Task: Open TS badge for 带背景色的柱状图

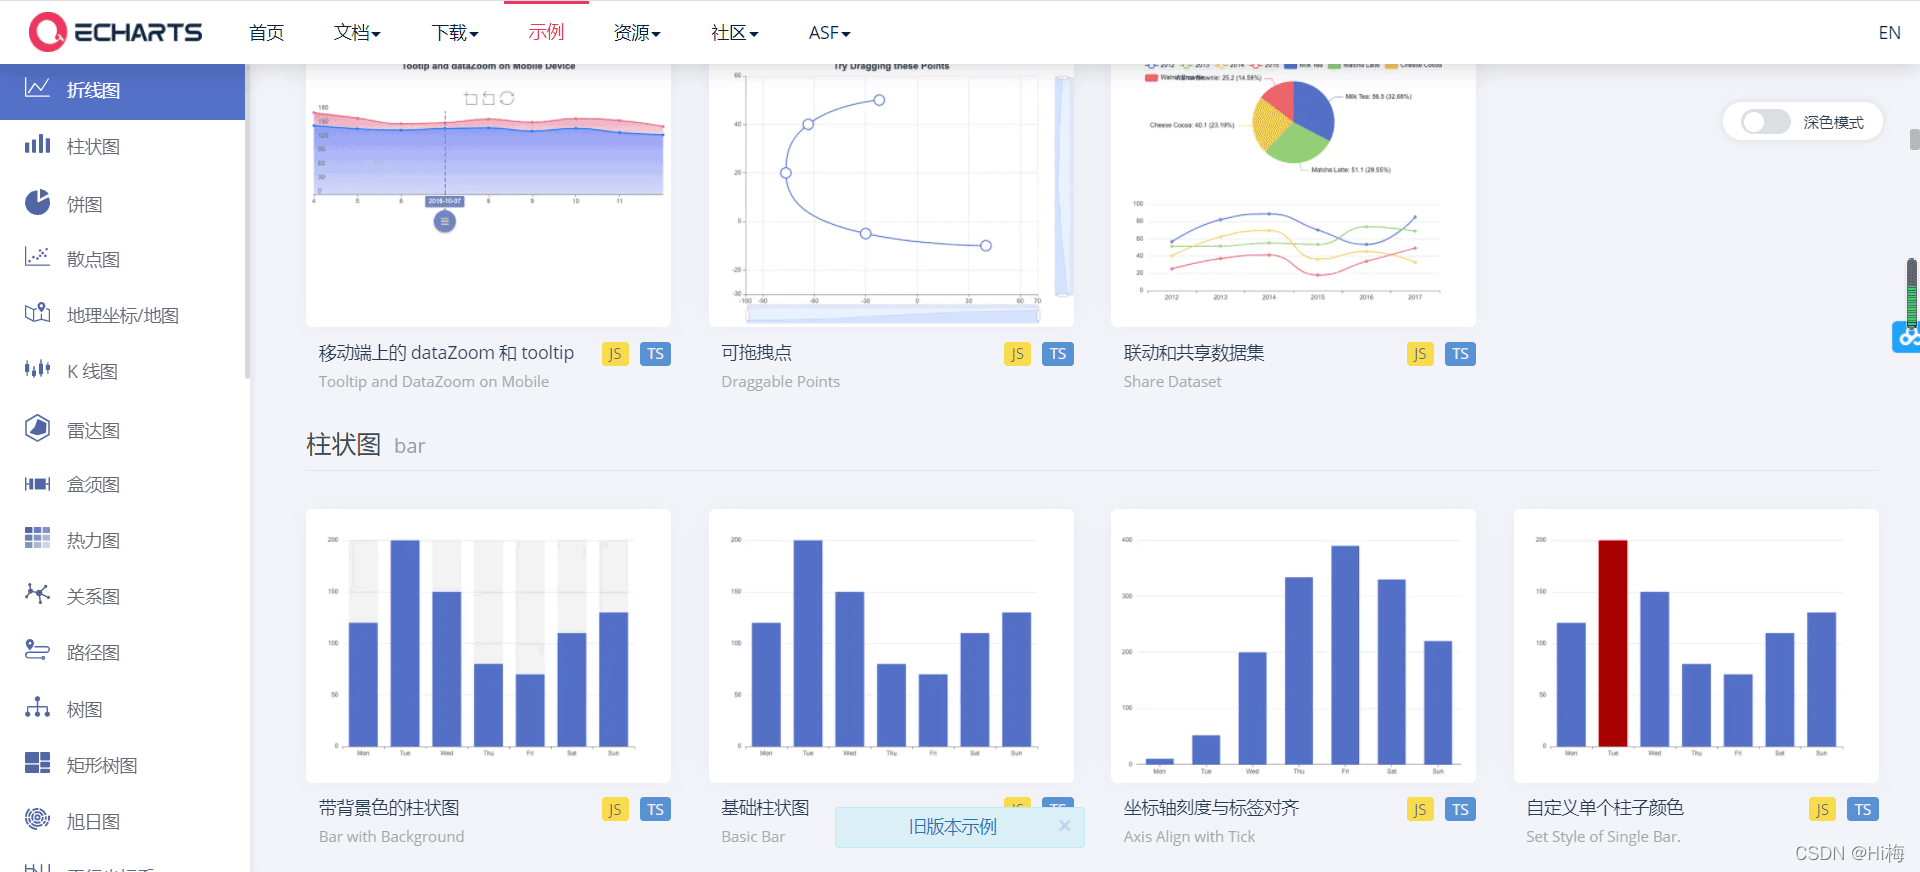Action: [x=655, y=809]
